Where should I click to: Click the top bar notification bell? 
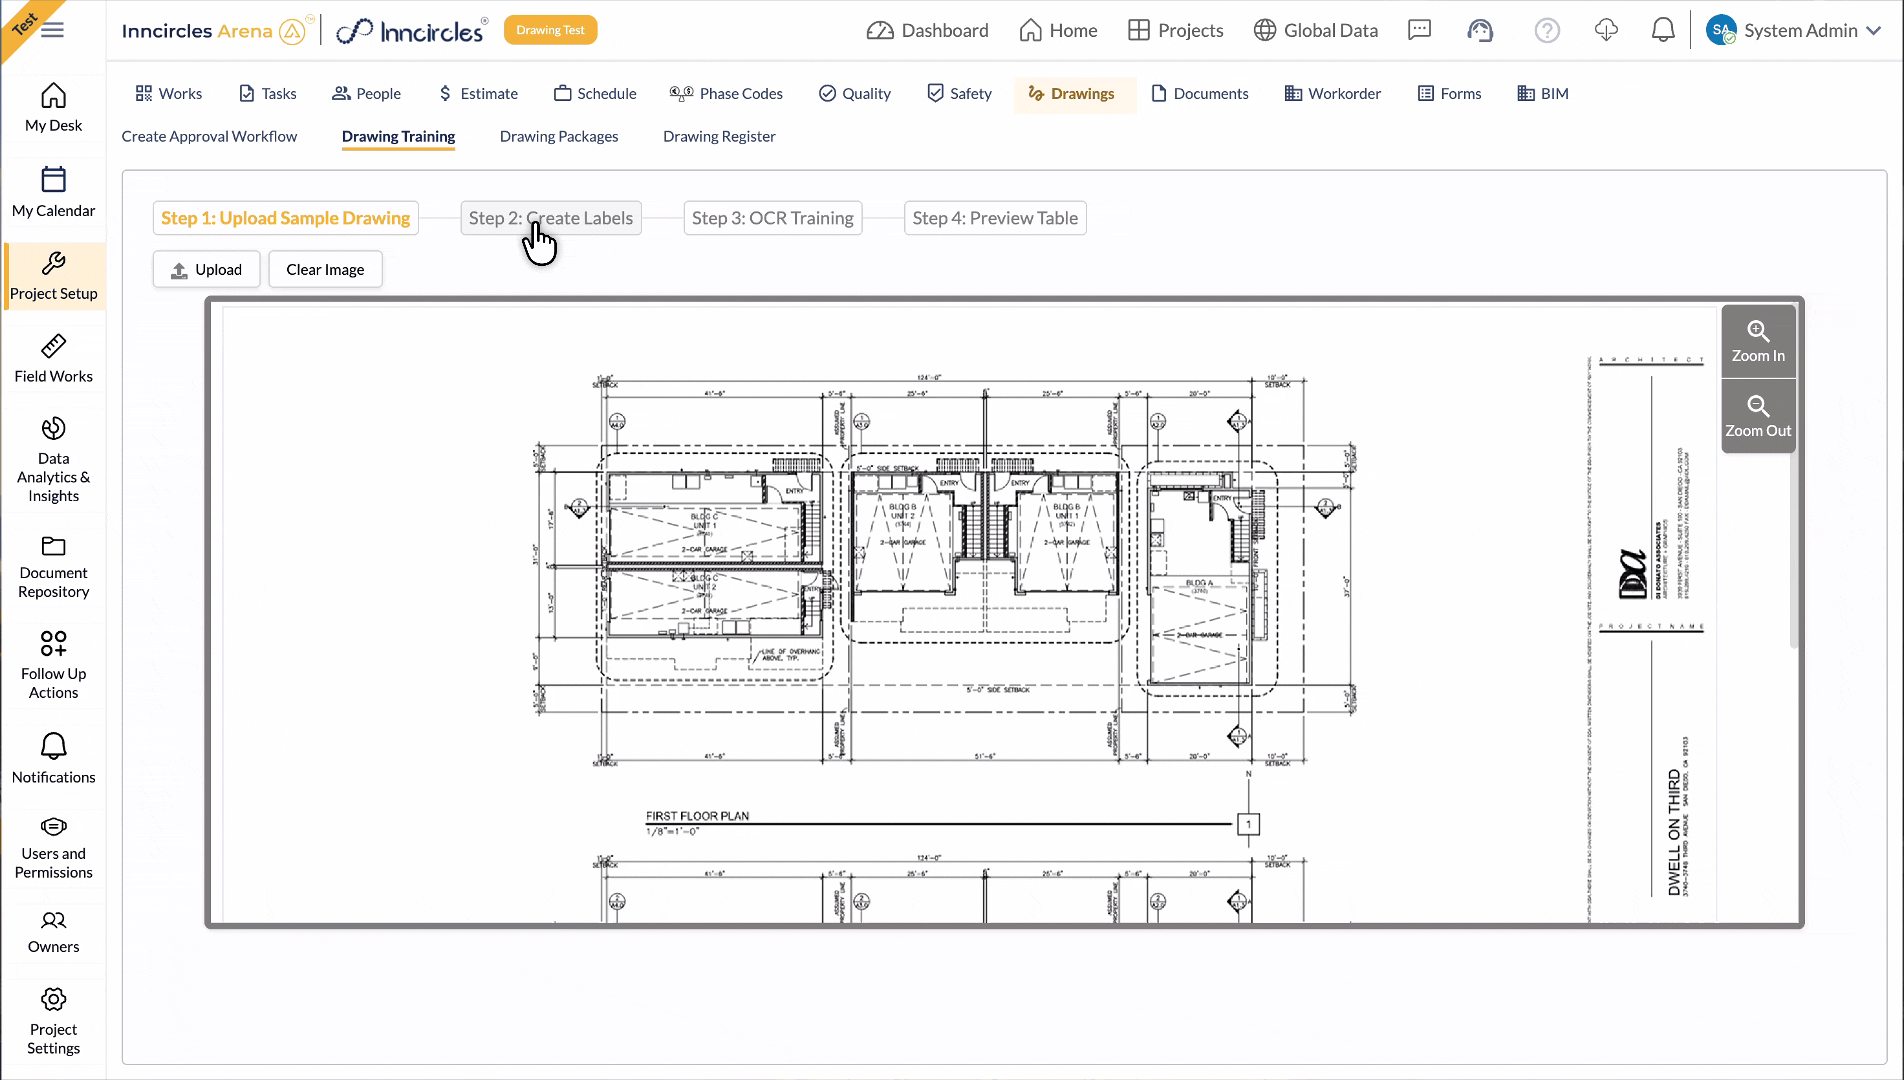click(1662, 30)
